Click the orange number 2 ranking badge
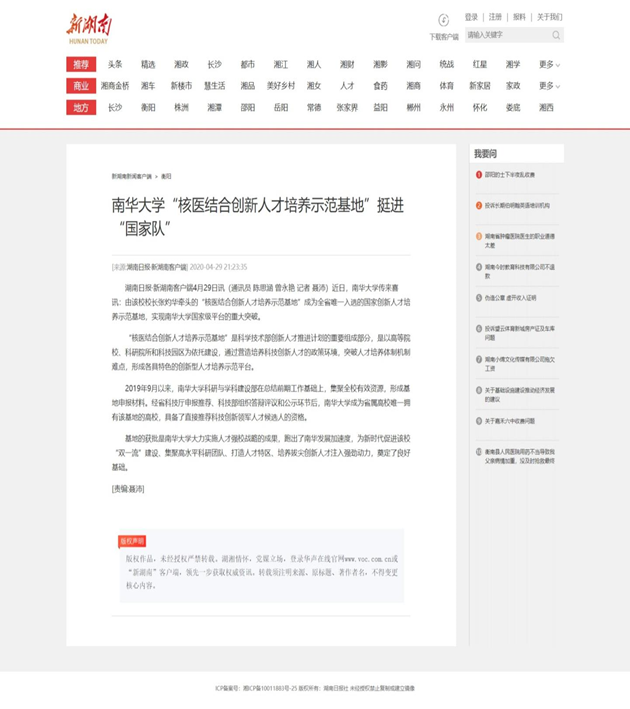This screenshot has height=709, width=630. coord(478,205)
